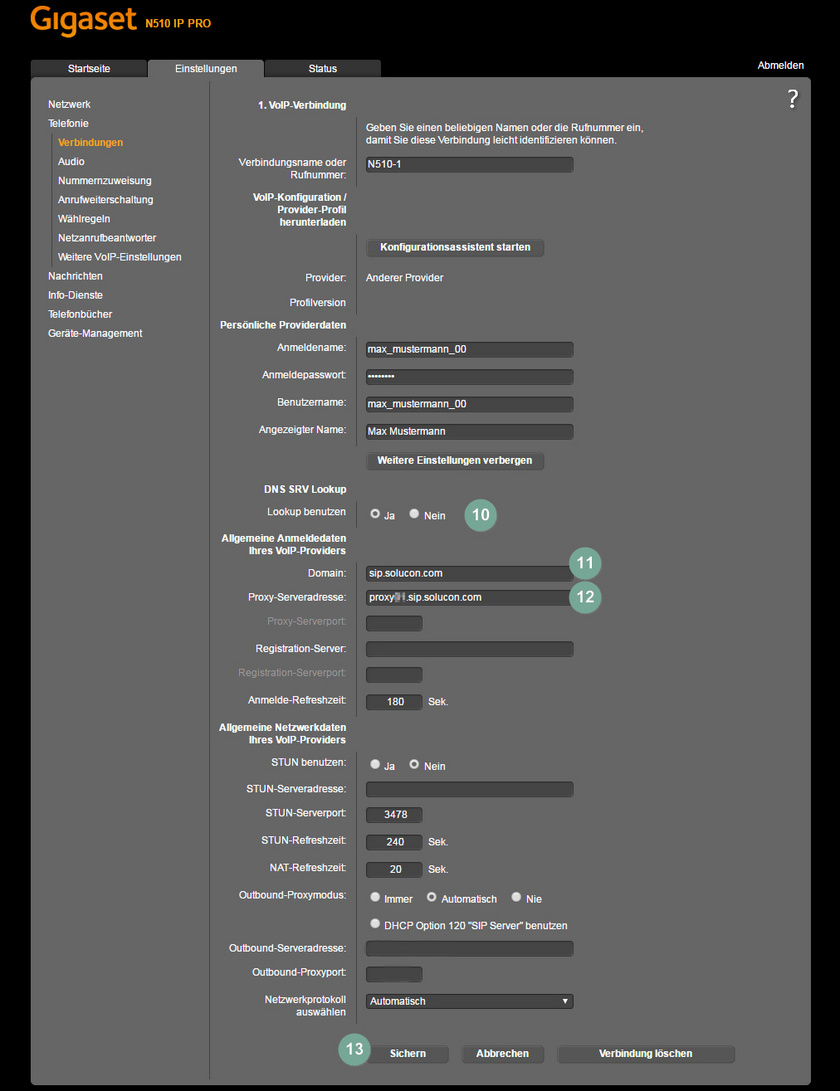This screenshot has height=1091, width=840.
Task: Focus the Anmelde-Refreshzeit field
Action: [394, 702]
